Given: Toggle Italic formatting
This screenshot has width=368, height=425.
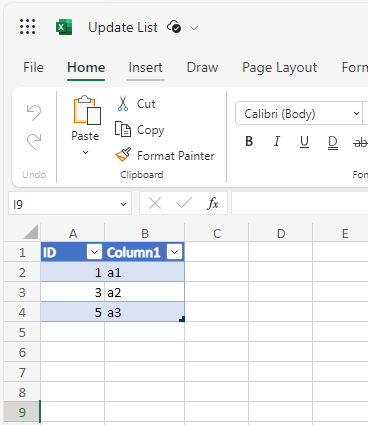Looking at the screenshot, I should coord(276,142).
